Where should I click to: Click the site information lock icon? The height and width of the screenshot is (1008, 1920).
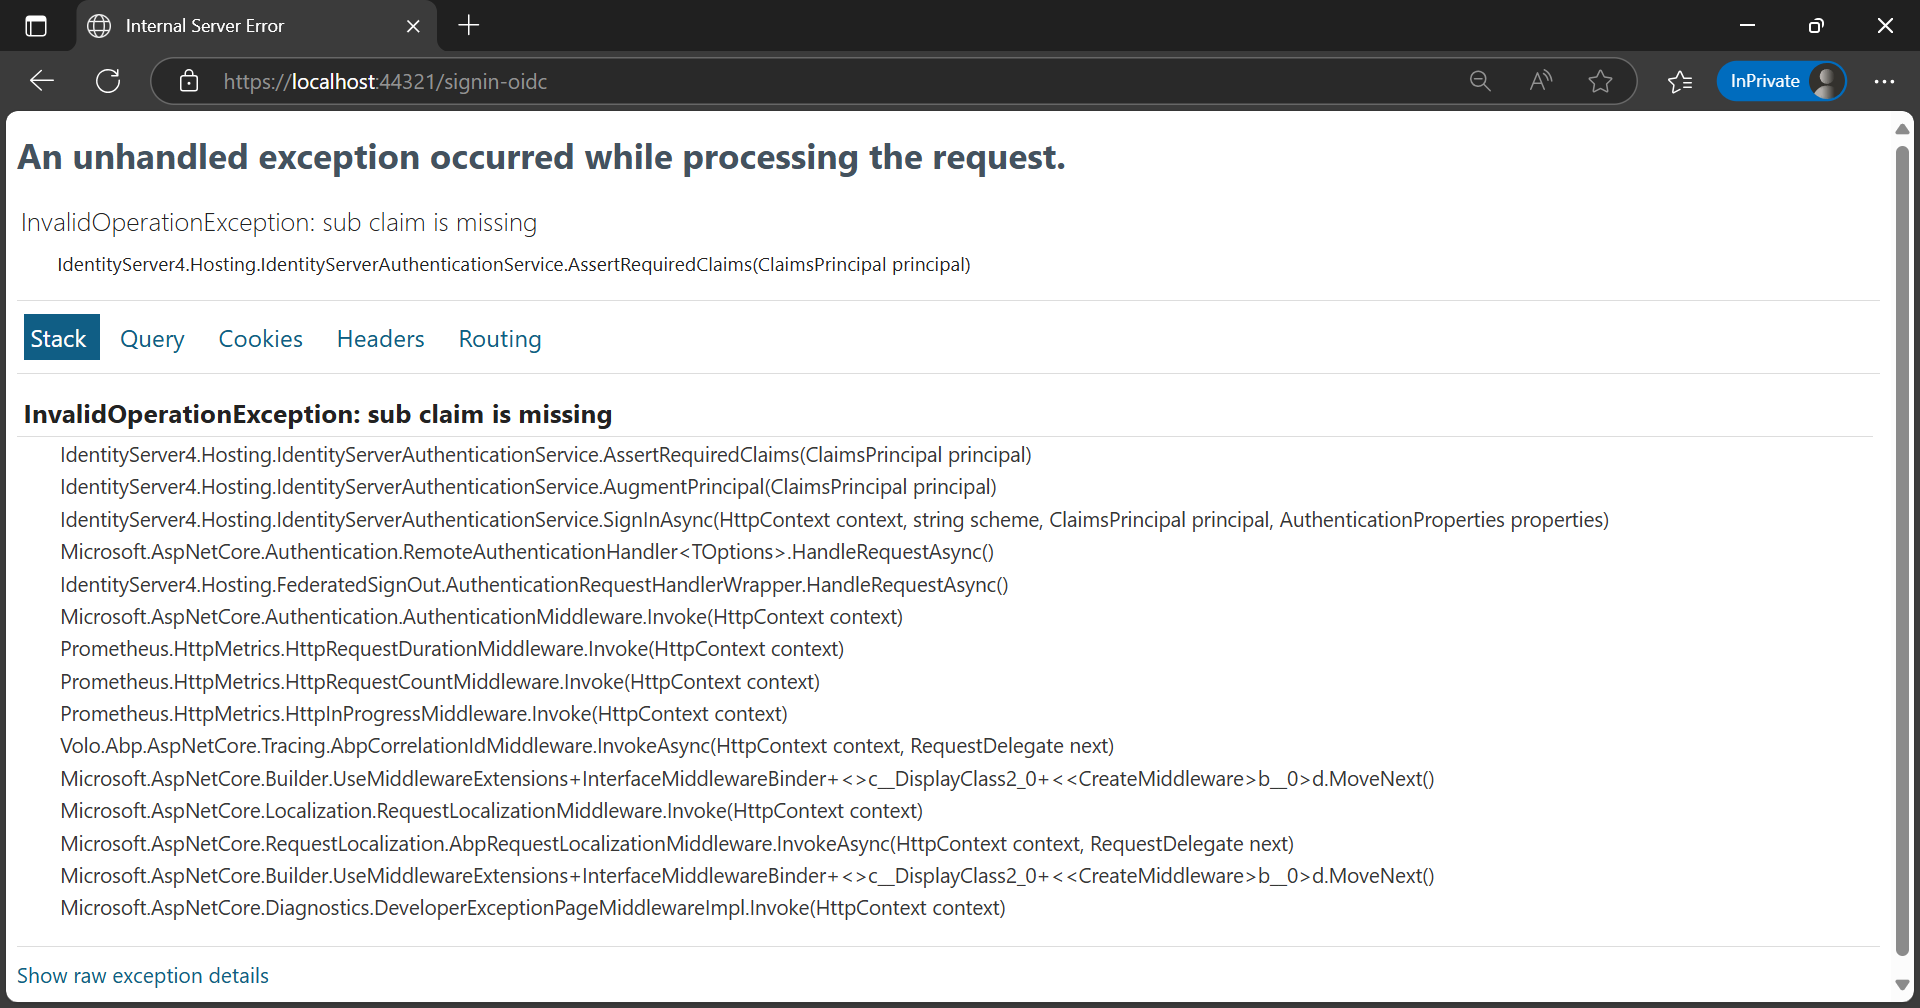[189, 81]
